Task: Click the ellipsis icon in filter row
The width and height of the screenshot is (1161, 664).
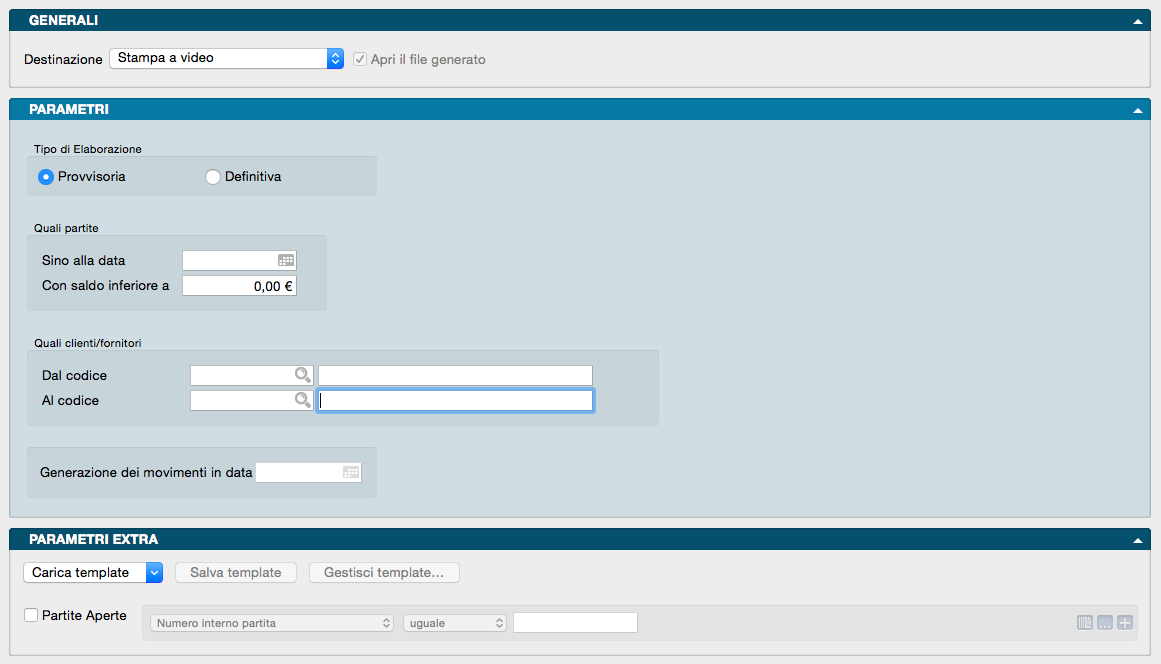Action: pyautogui.click(x=1105, y=623)
